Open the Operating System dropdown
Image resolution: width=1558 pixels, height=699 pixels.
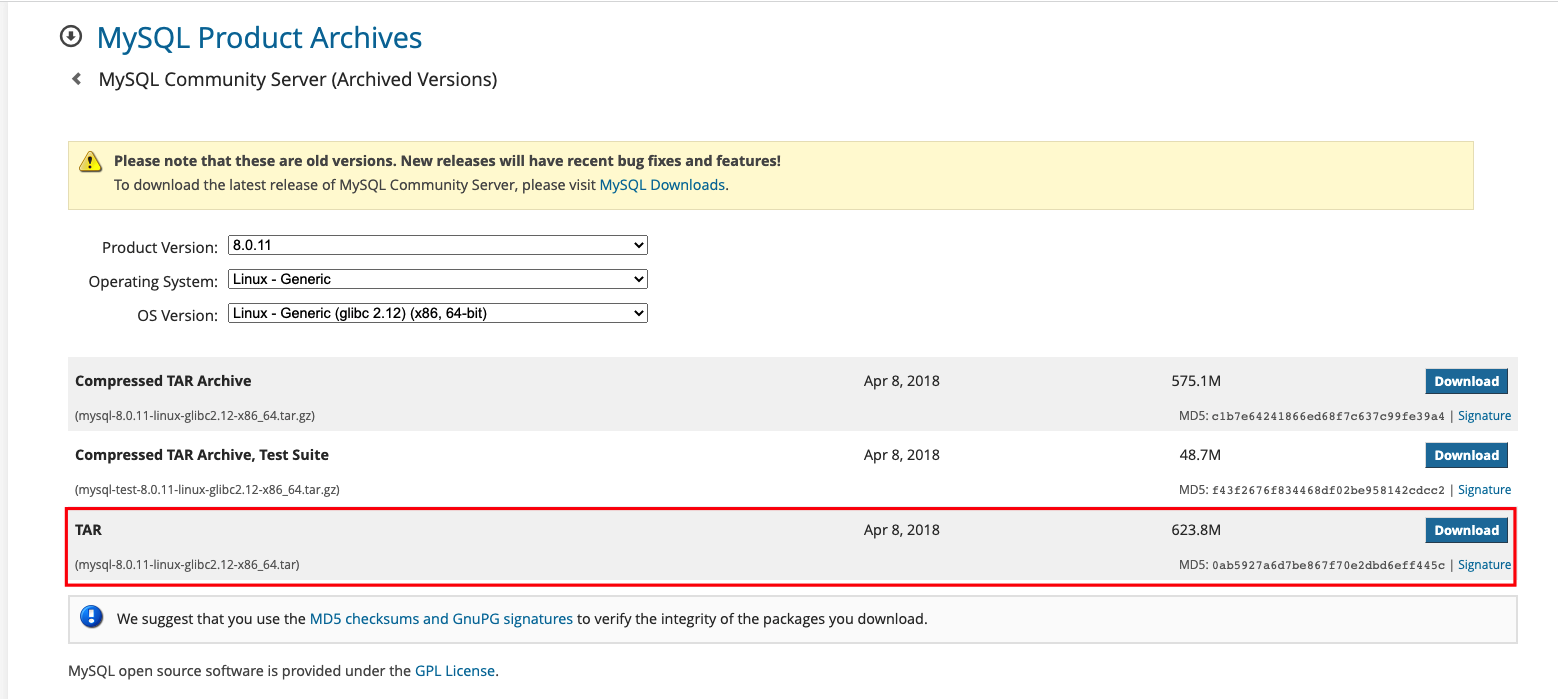437,279
